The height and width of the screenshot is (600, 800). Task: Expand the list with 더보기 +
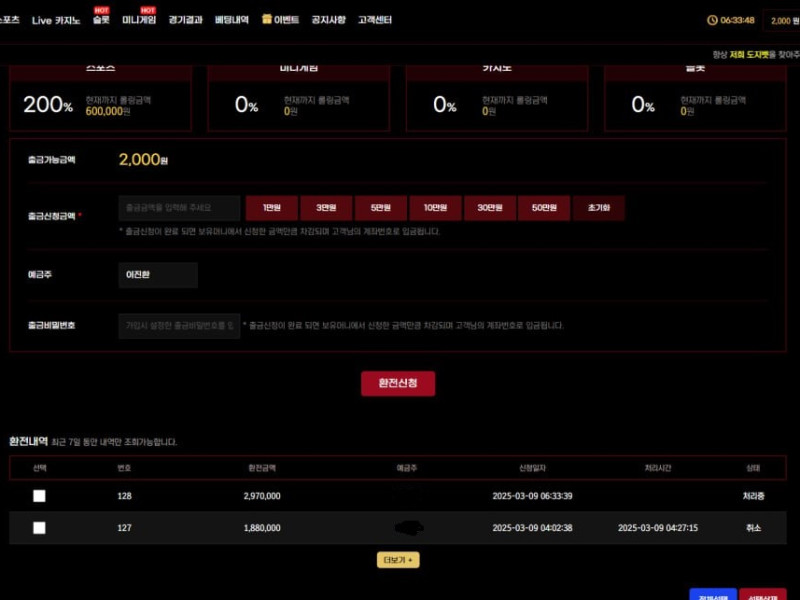pos(398,560)
